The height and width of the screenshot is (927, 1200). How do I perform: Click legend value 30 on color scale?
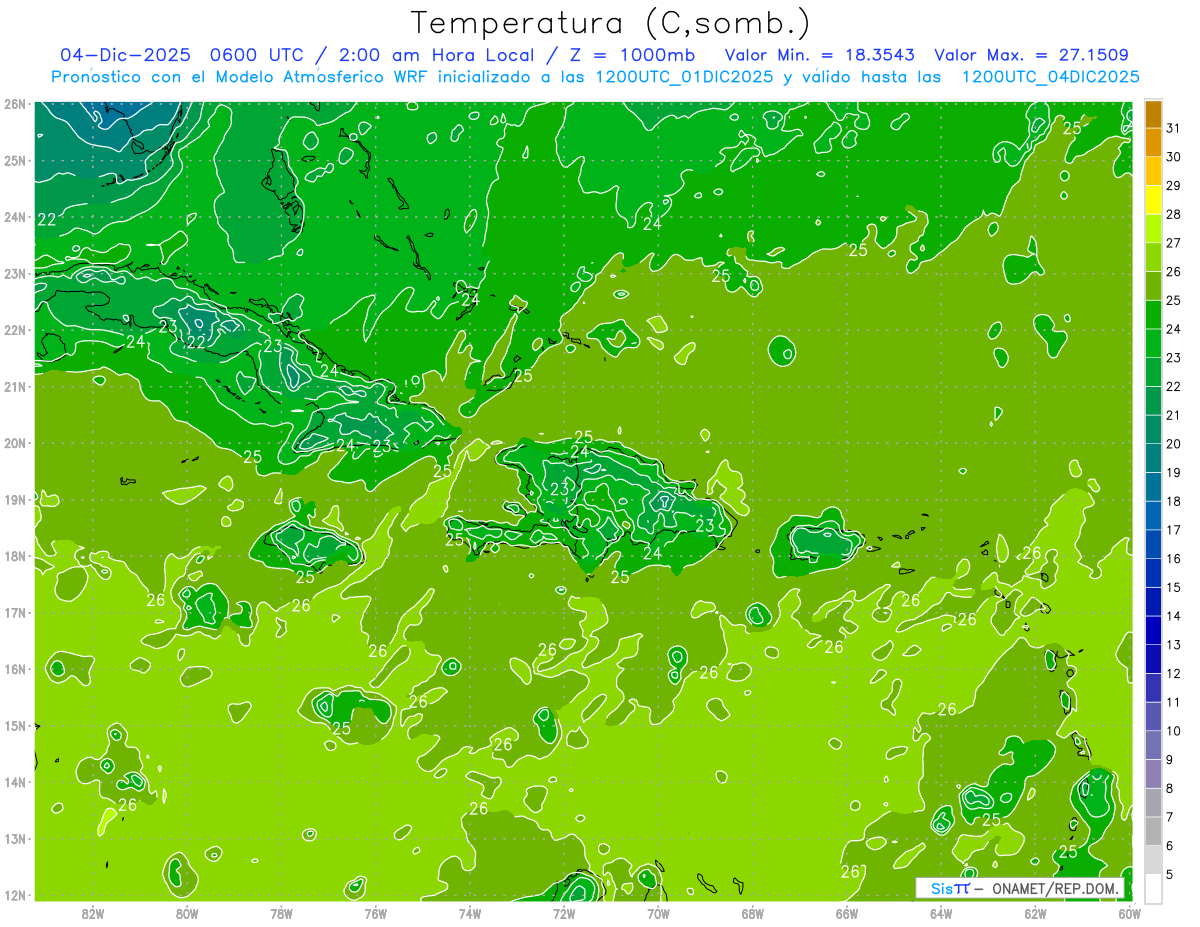point(1173,157)
